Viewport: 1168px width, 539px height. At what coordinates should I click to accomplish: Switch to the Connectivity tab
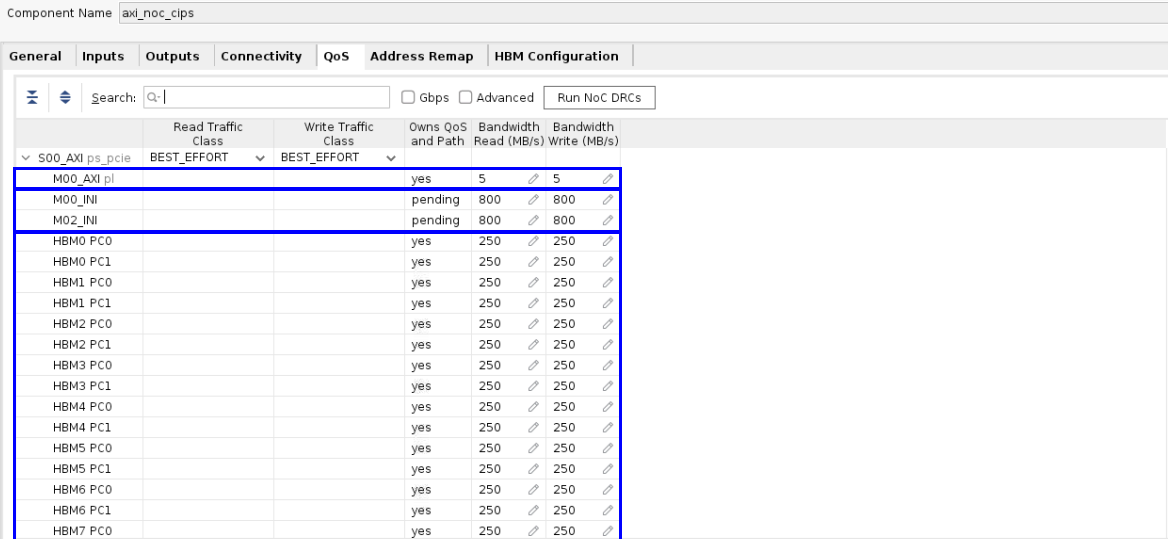[x=261, y=56]
